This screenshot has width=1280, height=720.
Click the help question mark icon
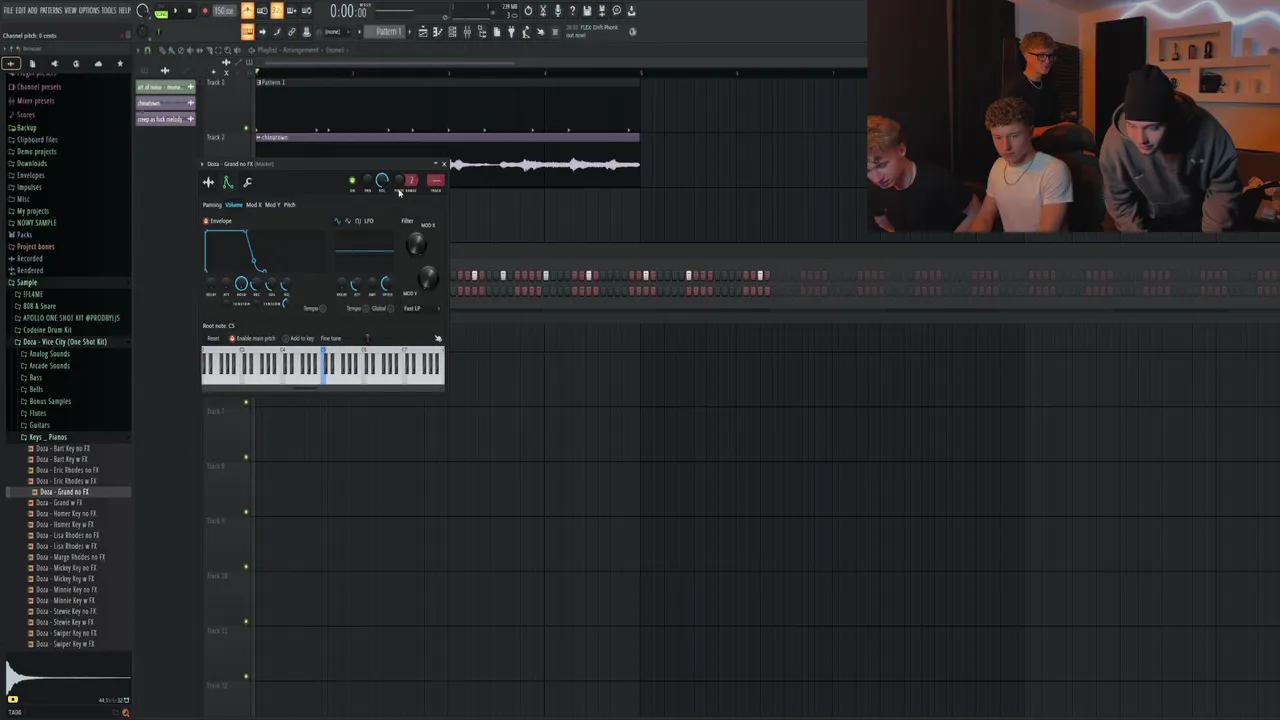(572, 10)
